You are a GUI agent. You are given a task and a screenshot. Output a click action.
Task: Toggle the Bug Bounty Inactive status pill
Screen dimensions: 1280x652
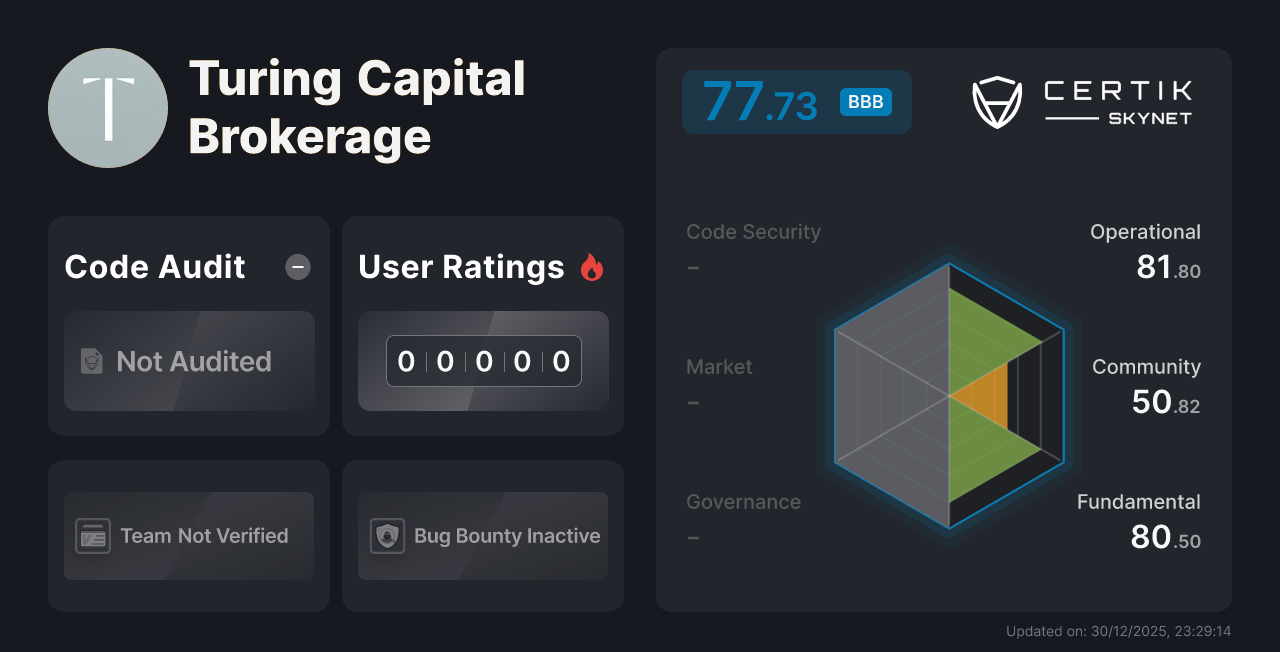[x=482, y=536]
